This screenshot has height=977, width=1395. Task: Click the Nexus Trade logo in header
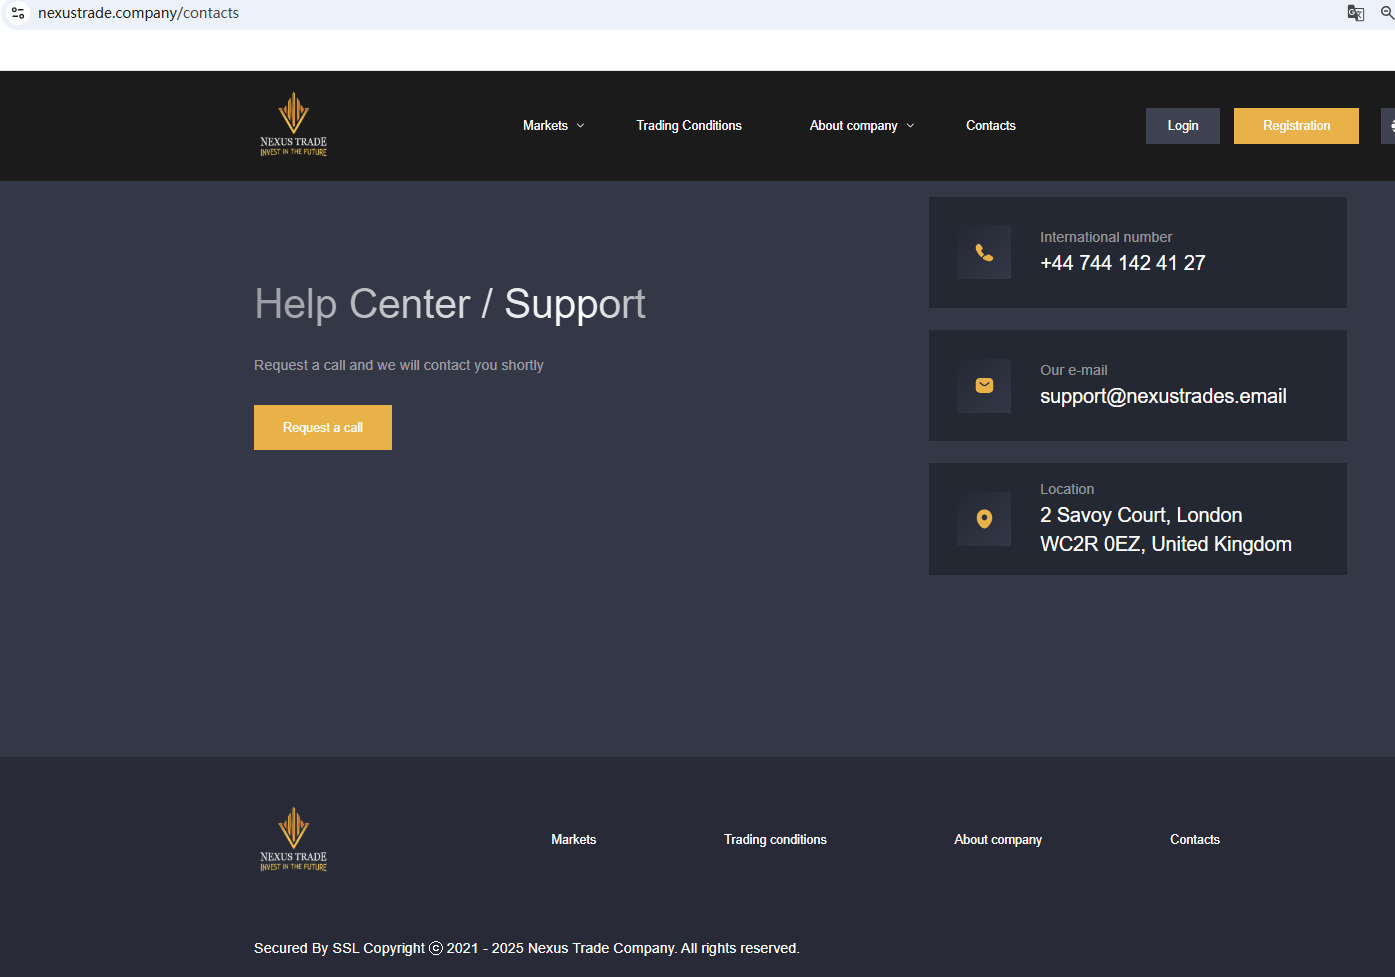(x=293, y=125)
